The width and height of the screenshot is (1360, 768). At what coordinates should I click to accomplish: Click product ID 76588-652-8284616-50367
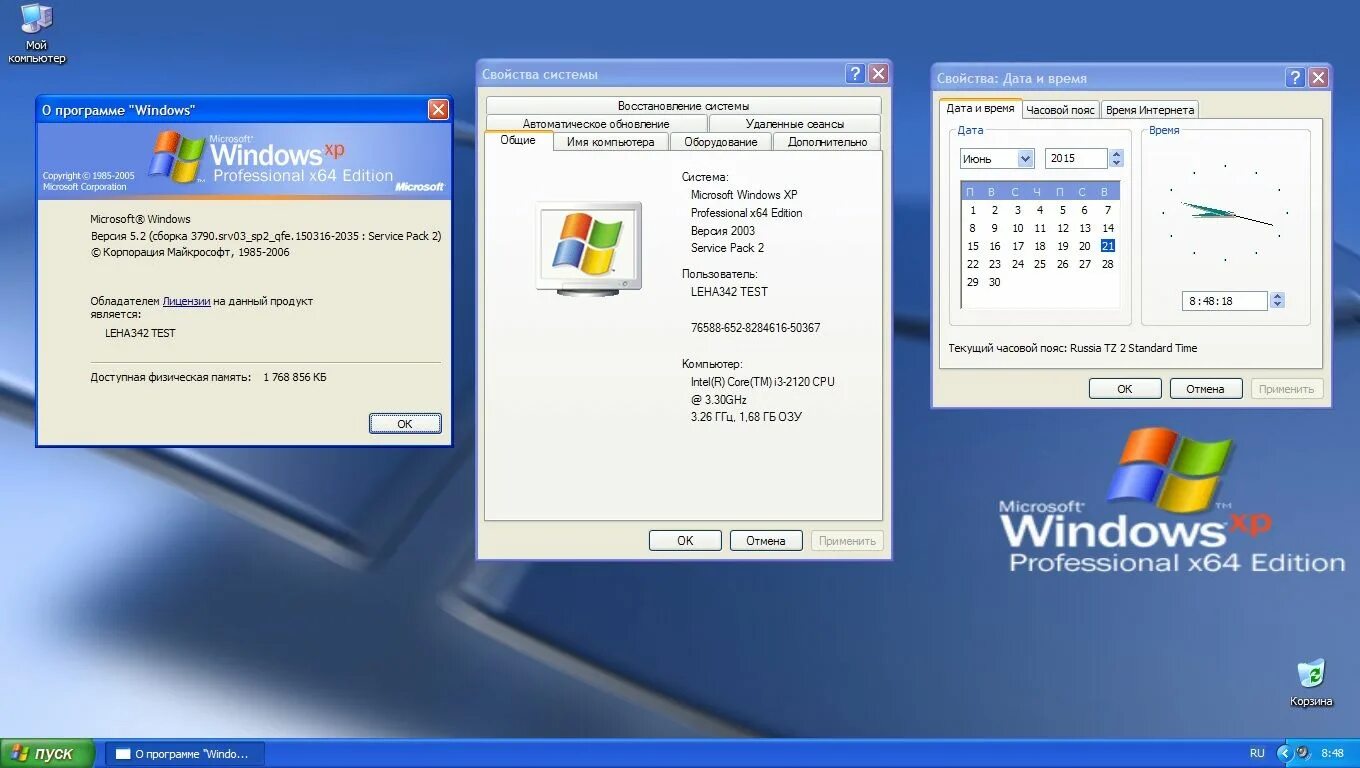[755, 328]
